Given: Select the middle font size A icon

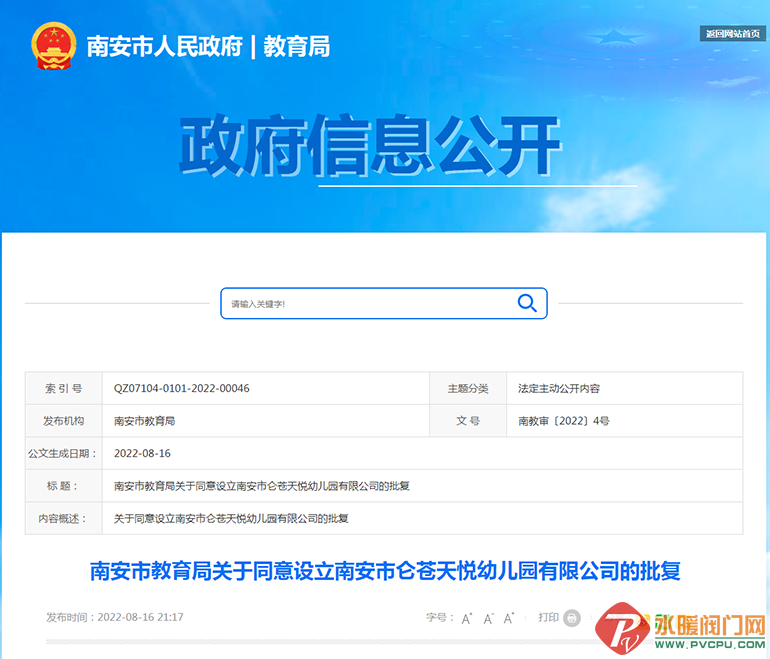Looking at the screenshot, I should tap(488, 618).
